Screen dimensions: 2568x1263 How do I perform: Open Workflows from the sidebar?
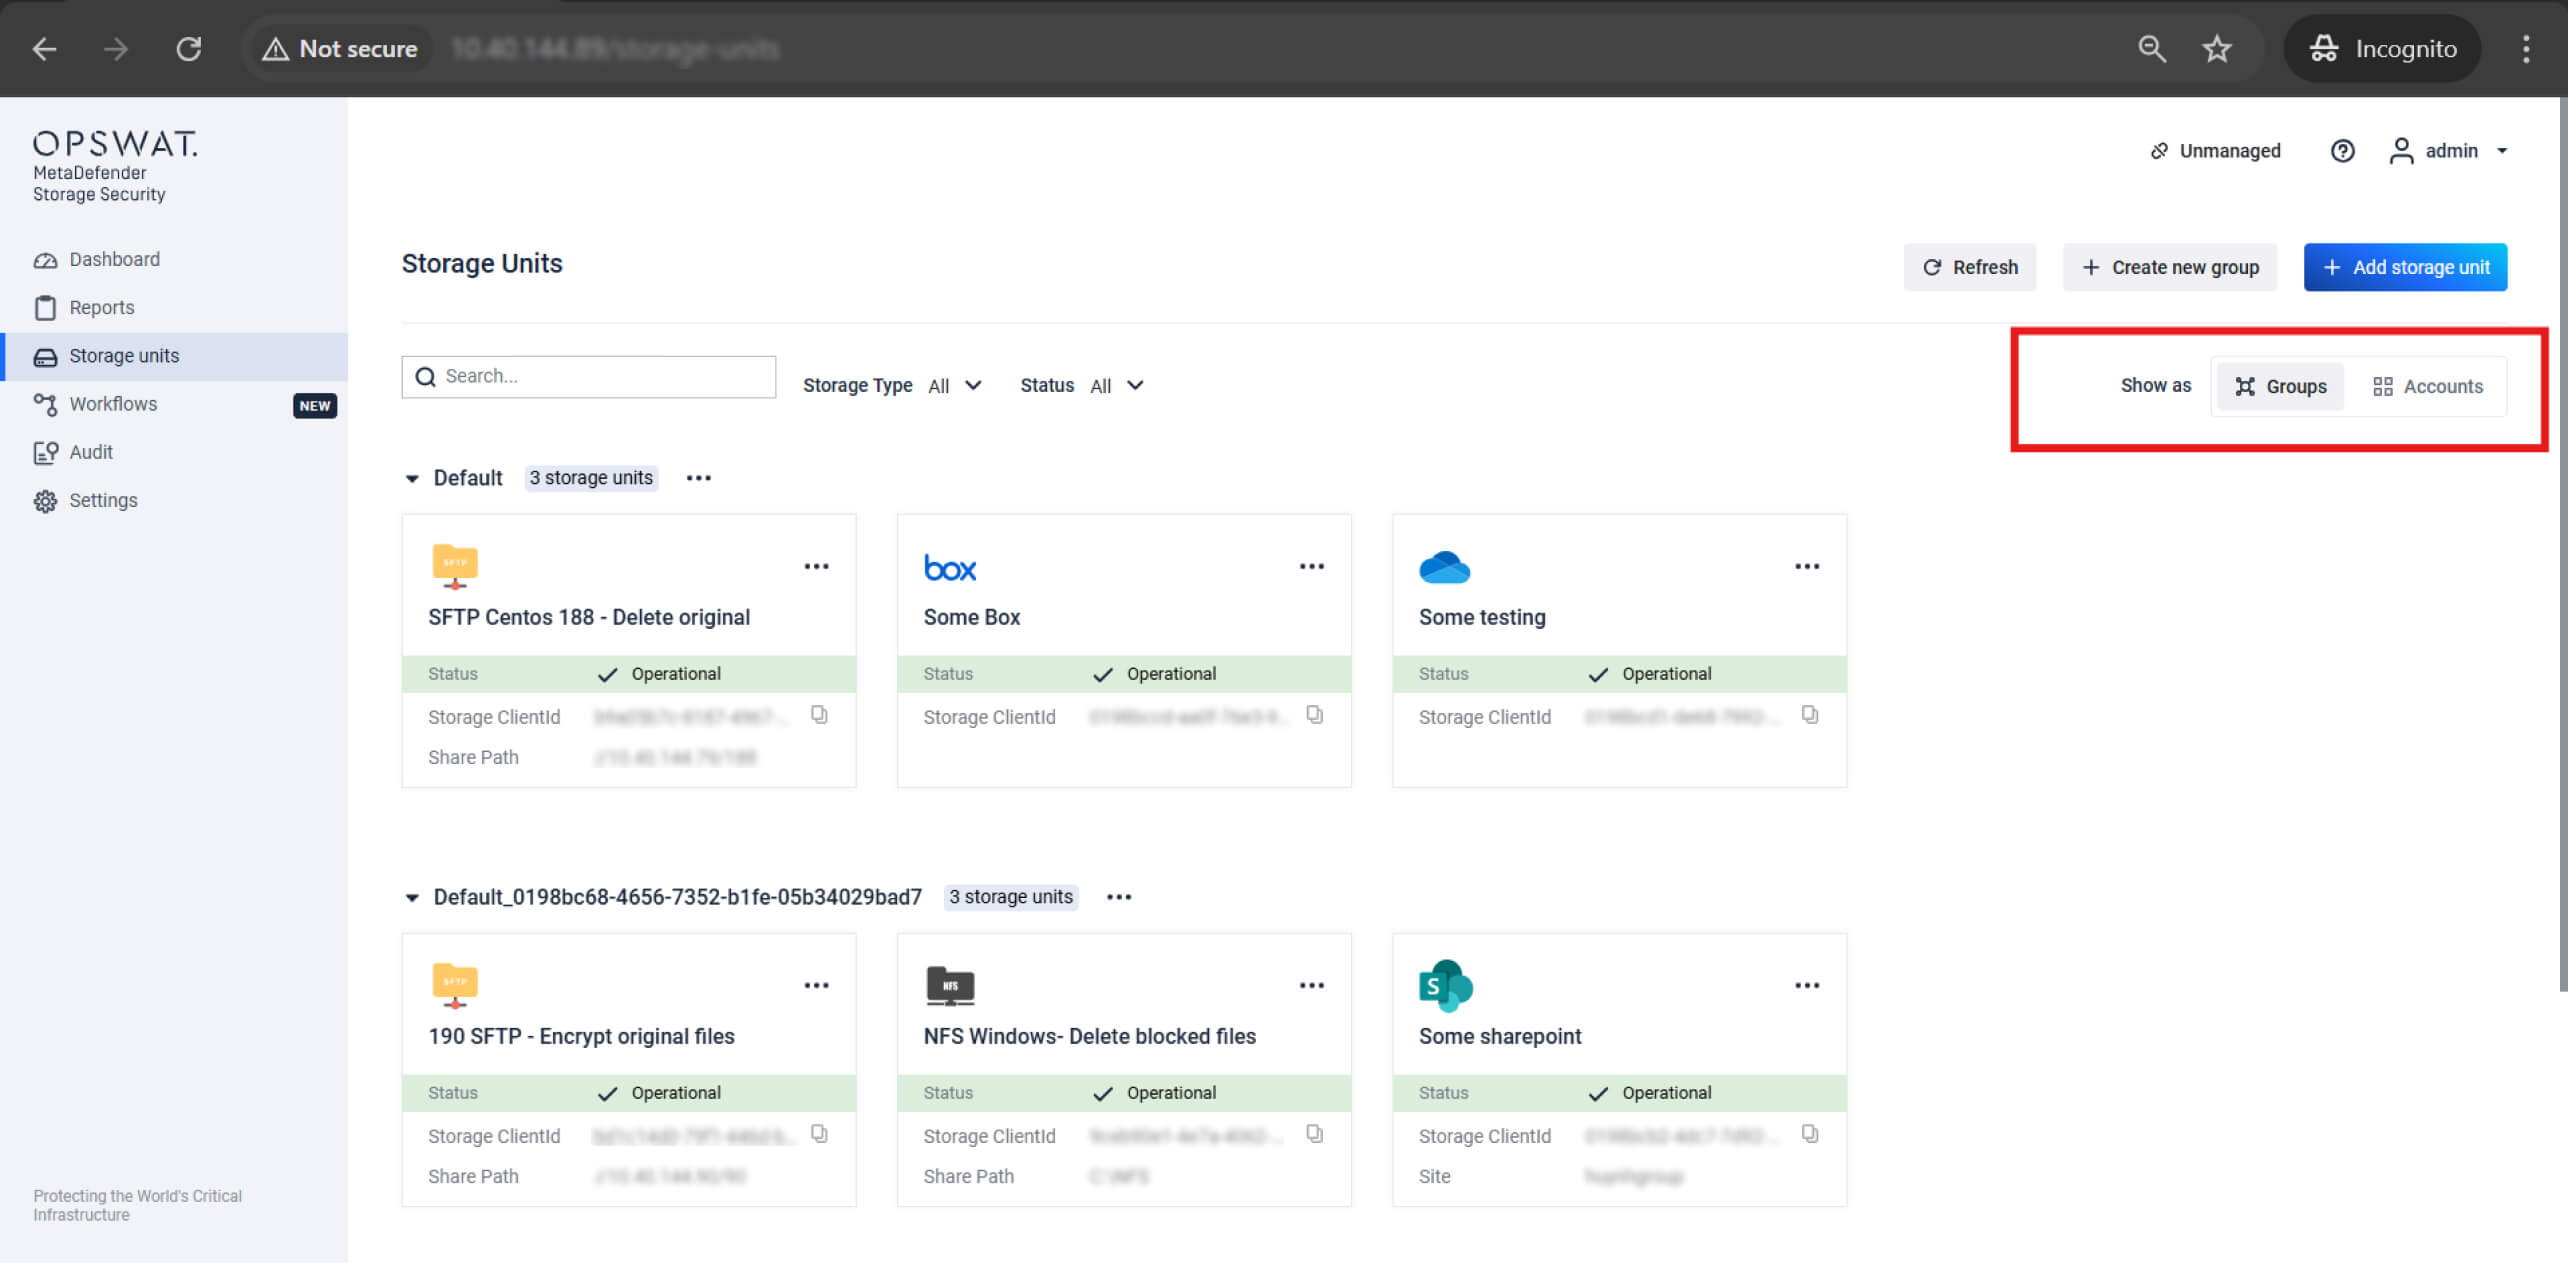pos(111,404)
